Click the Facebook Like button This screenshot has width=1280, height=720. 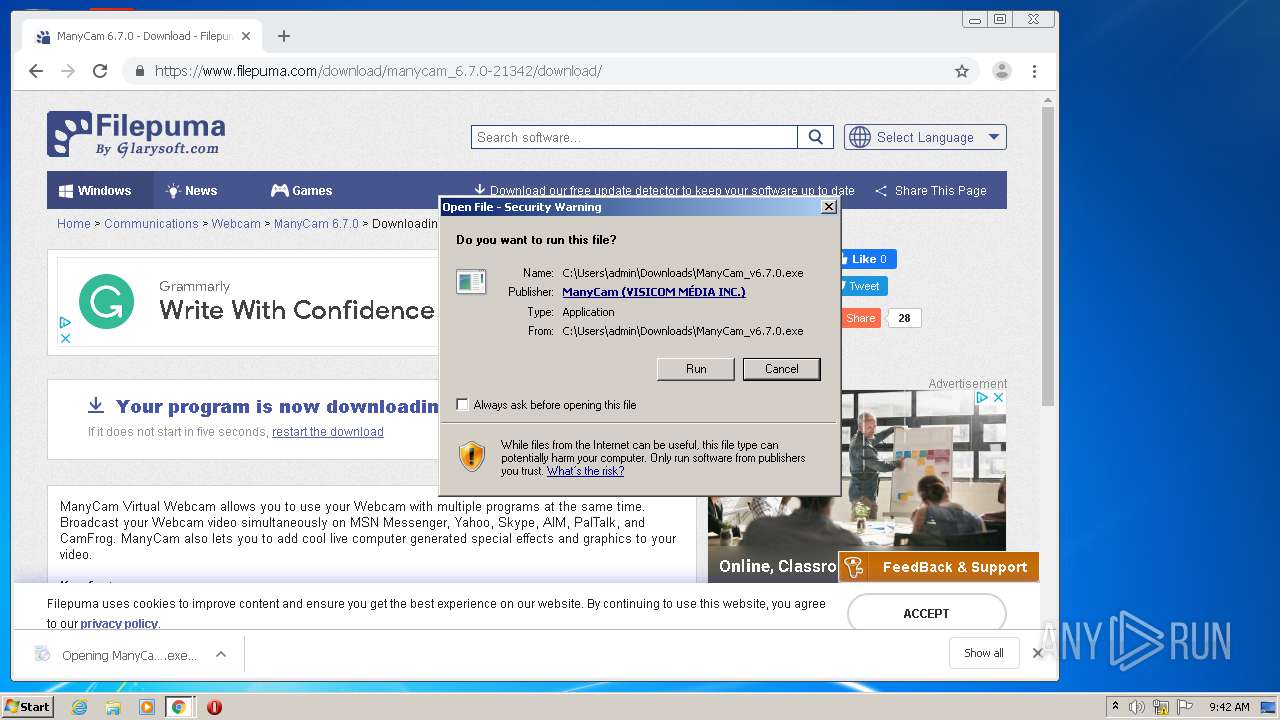[x=867, y=259]
